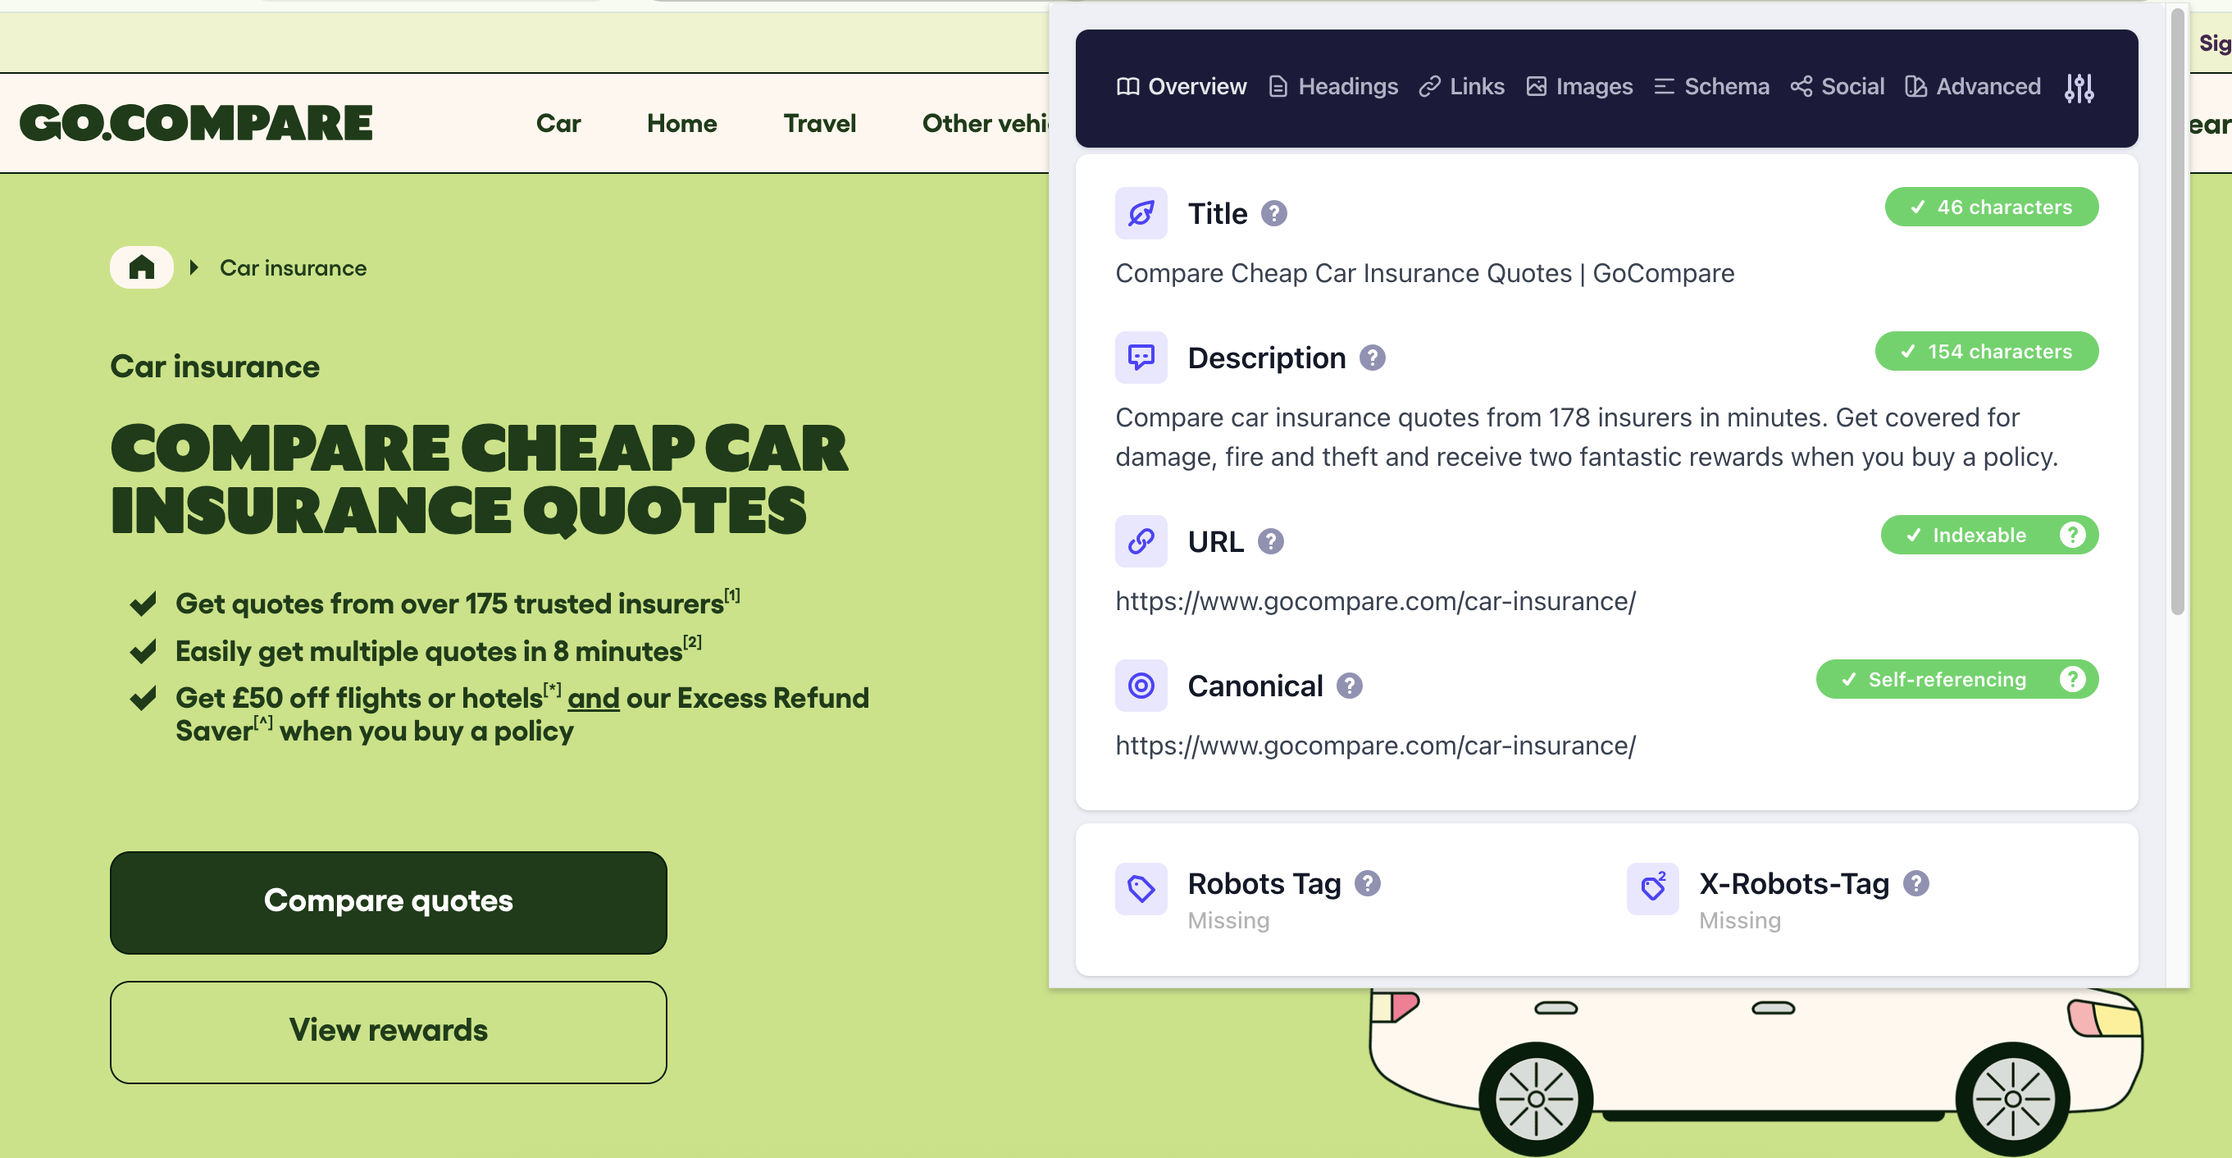
Task: Click the Robots Tag help icon
Action: [x=1367, y=884]
